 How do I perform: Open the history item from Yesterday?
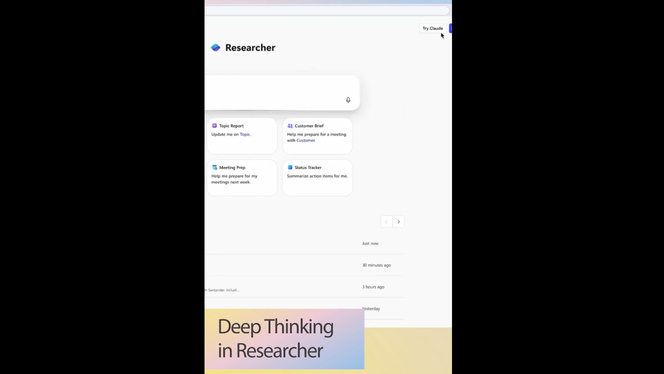(304, 308)
